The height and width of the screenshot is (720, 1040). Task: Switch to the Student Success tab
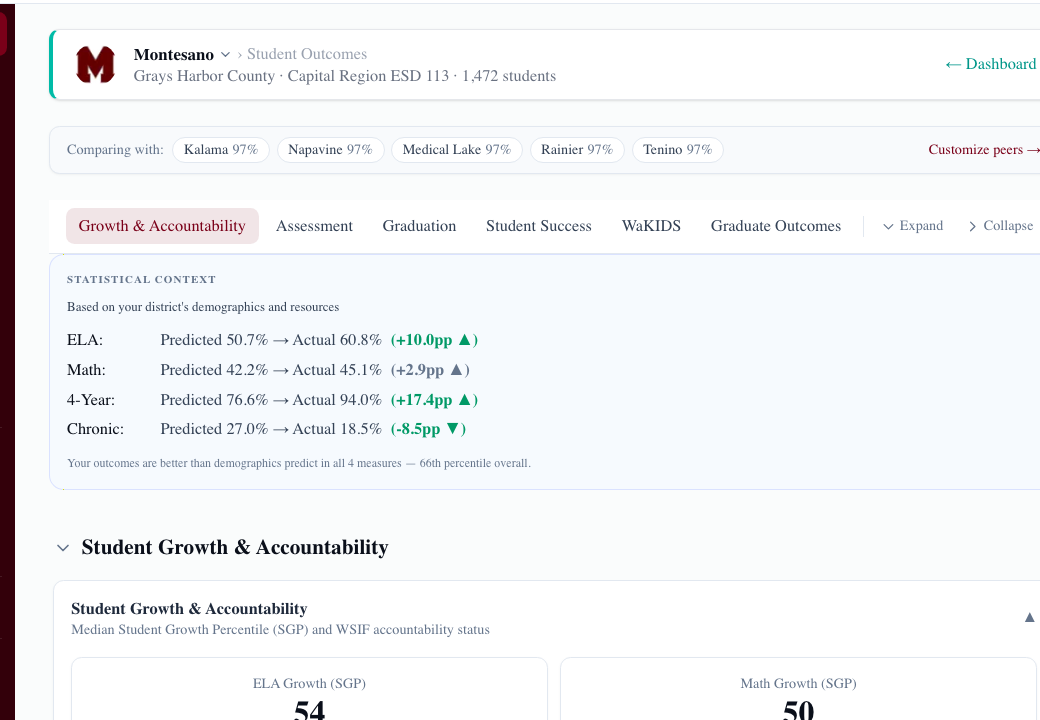tap(539, 226)
